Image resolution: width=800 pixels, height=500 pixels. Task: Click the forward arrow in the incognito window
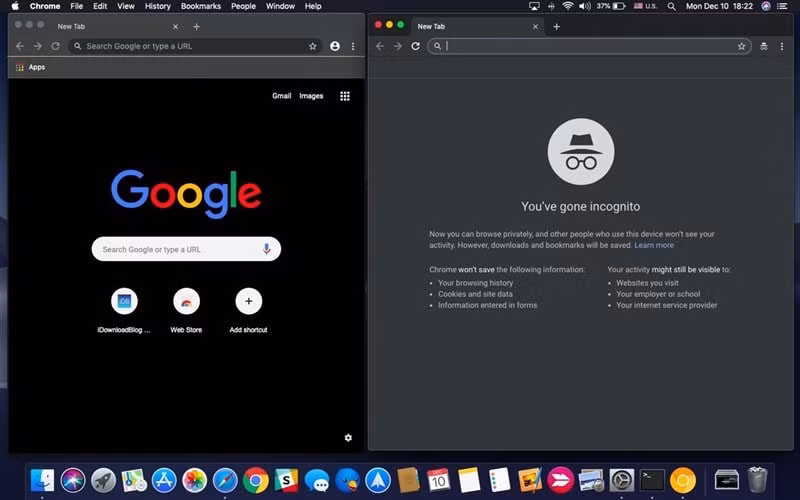(x=397, y=46)
